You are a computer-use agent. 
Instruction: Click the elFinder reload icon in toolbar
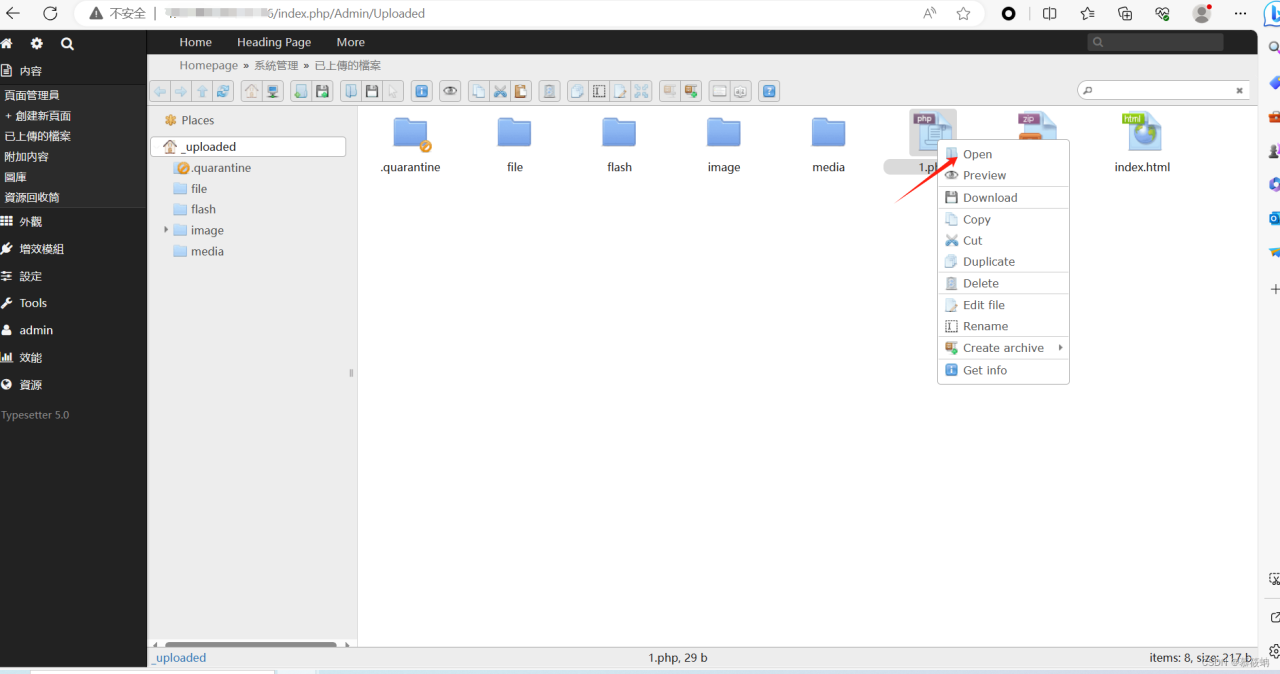pos(224,91)
